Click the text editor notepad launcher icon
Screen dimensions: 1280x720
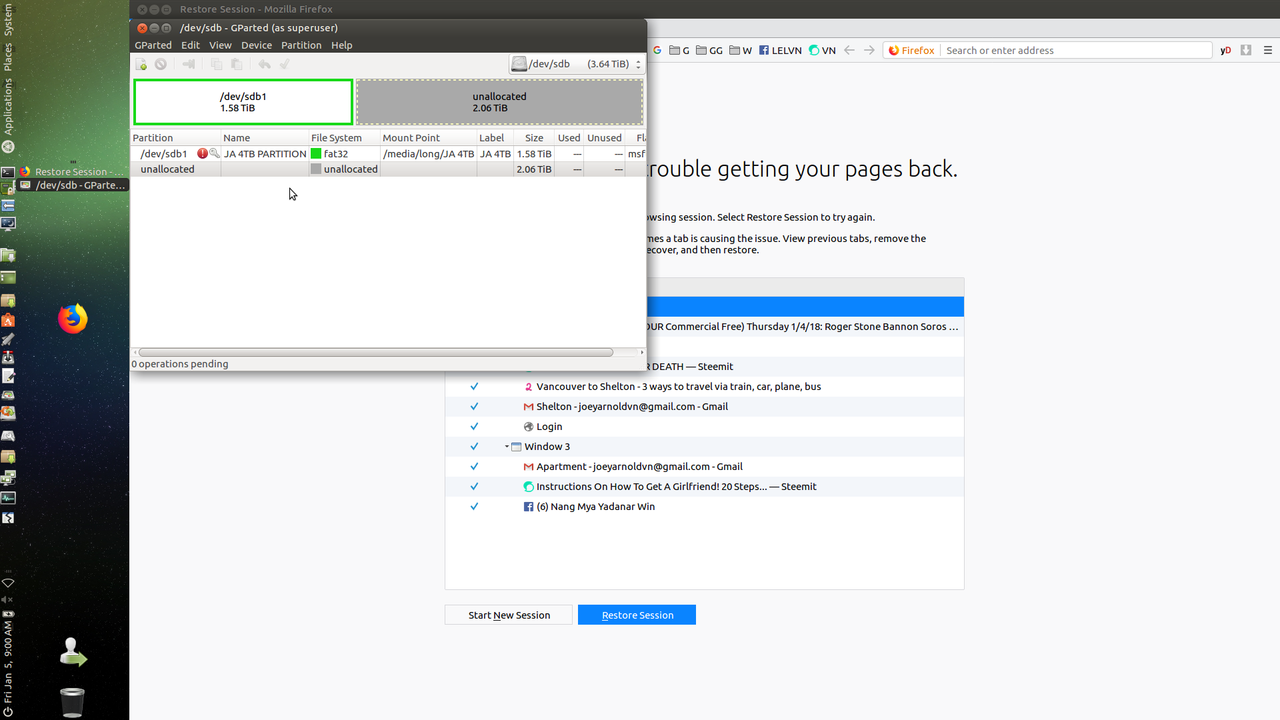point(8,376)
